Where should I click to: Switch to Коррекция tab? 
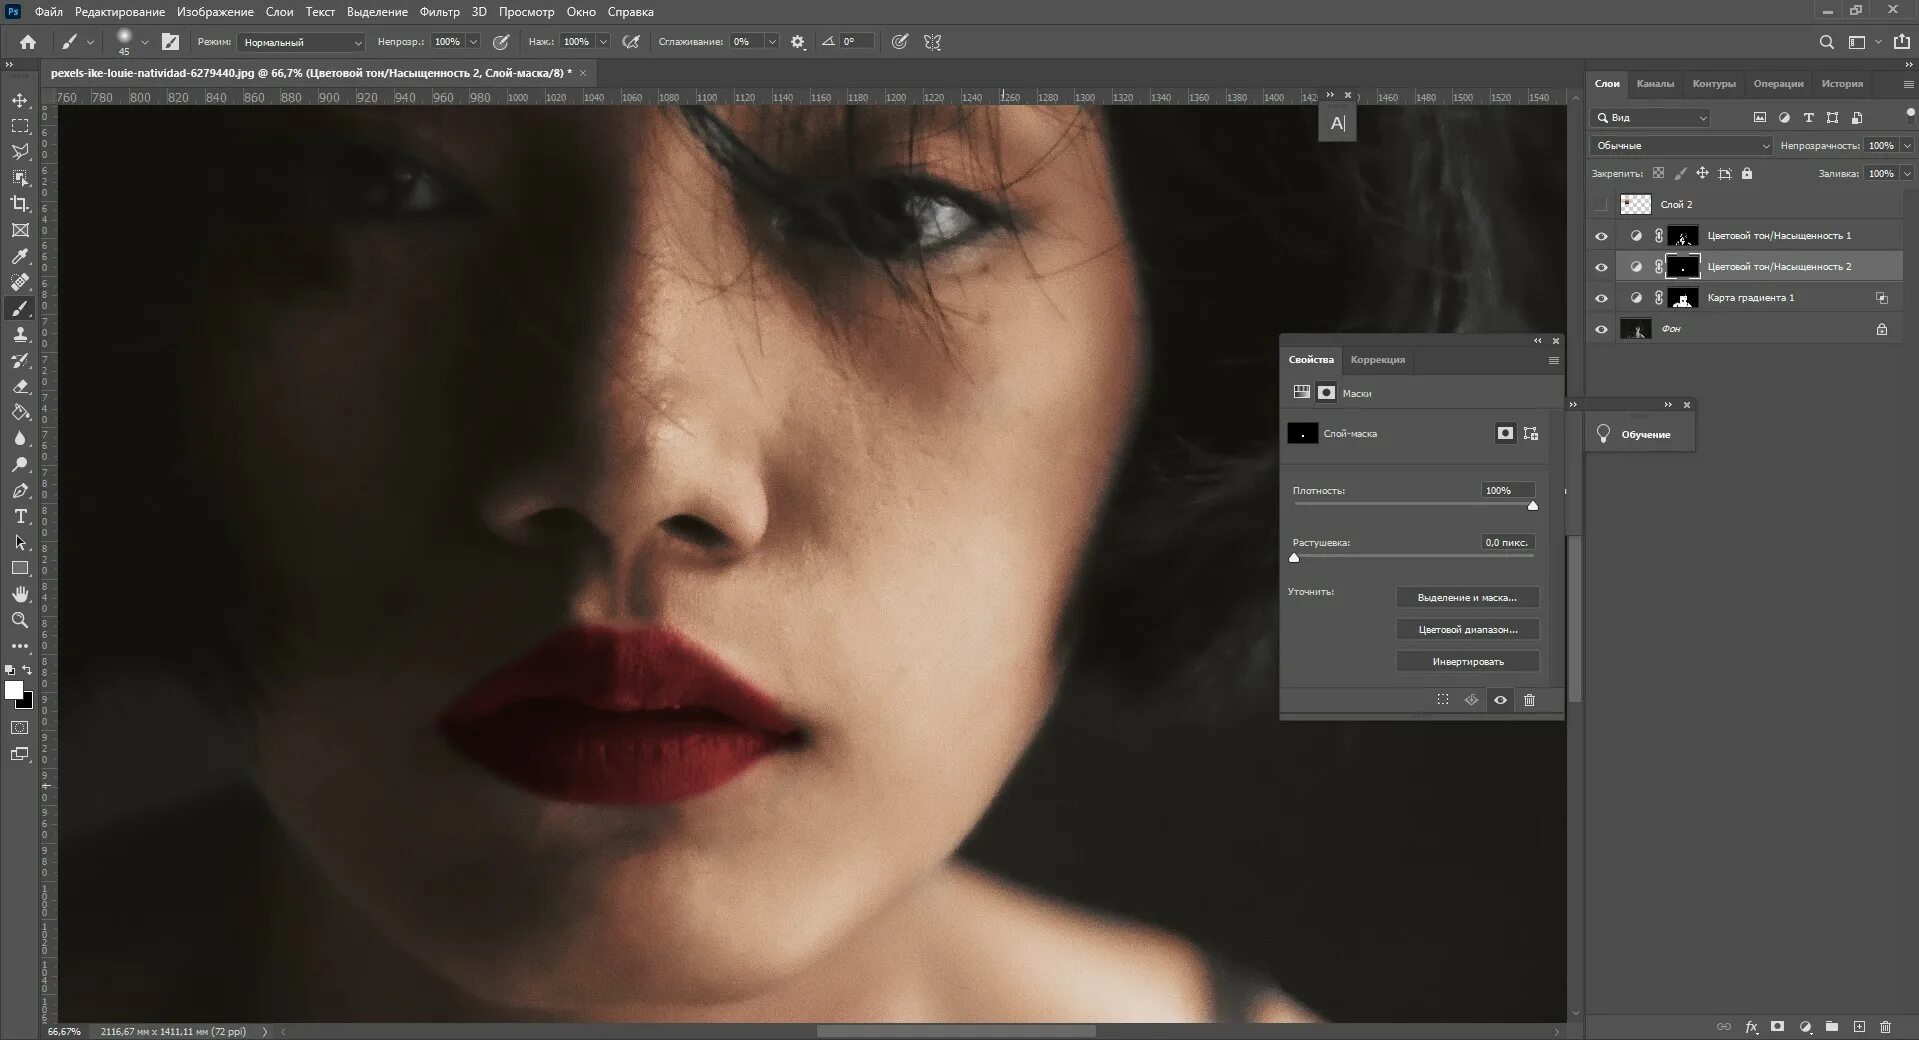pyautogui.click(x=1377, y=360)
